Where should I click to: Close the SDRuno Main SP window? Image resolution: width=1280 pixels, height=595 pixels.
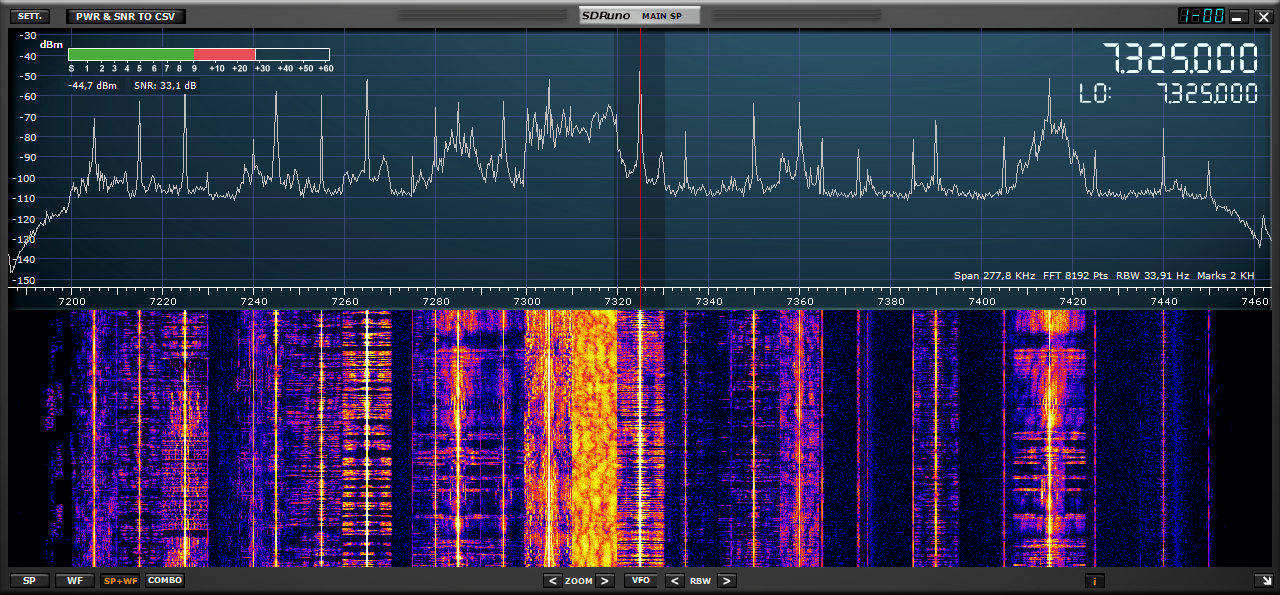point(1262,16)
